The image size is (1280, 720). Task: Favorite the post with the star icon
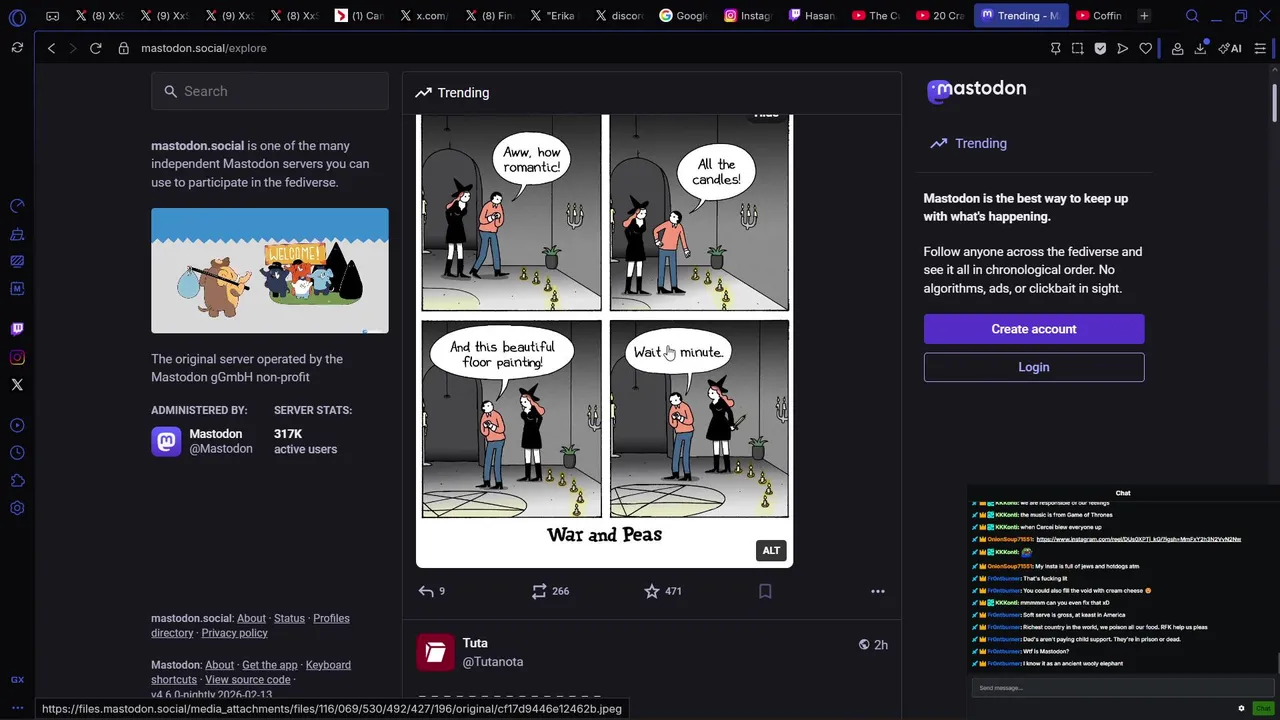click(663, 591)
